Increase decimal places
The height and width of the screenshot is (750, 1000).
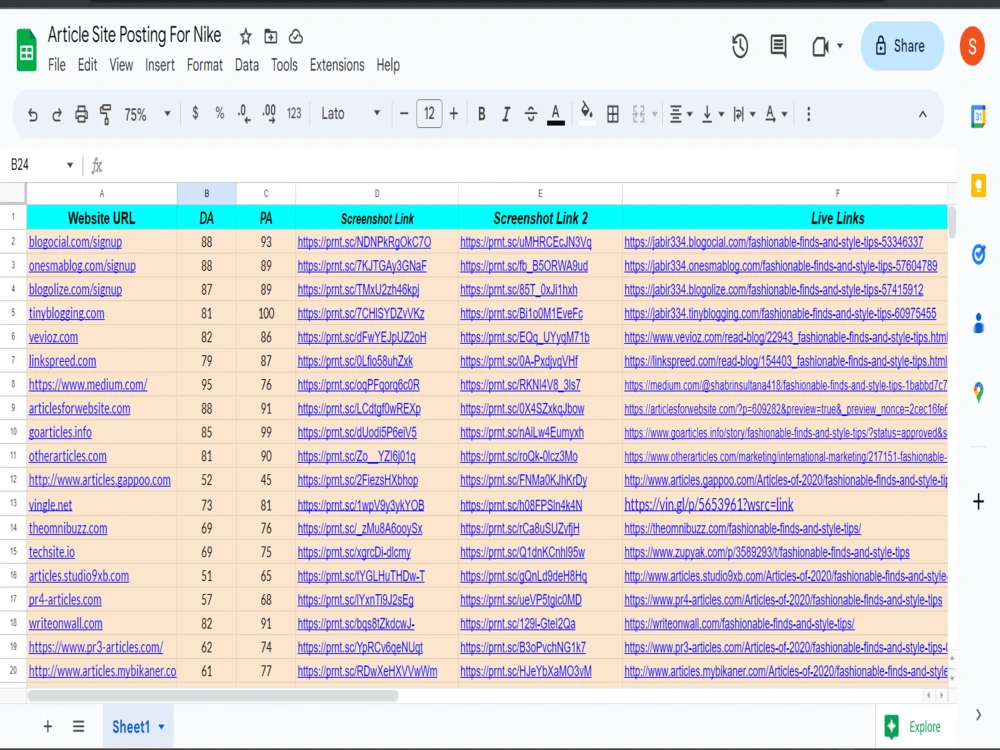269,114
